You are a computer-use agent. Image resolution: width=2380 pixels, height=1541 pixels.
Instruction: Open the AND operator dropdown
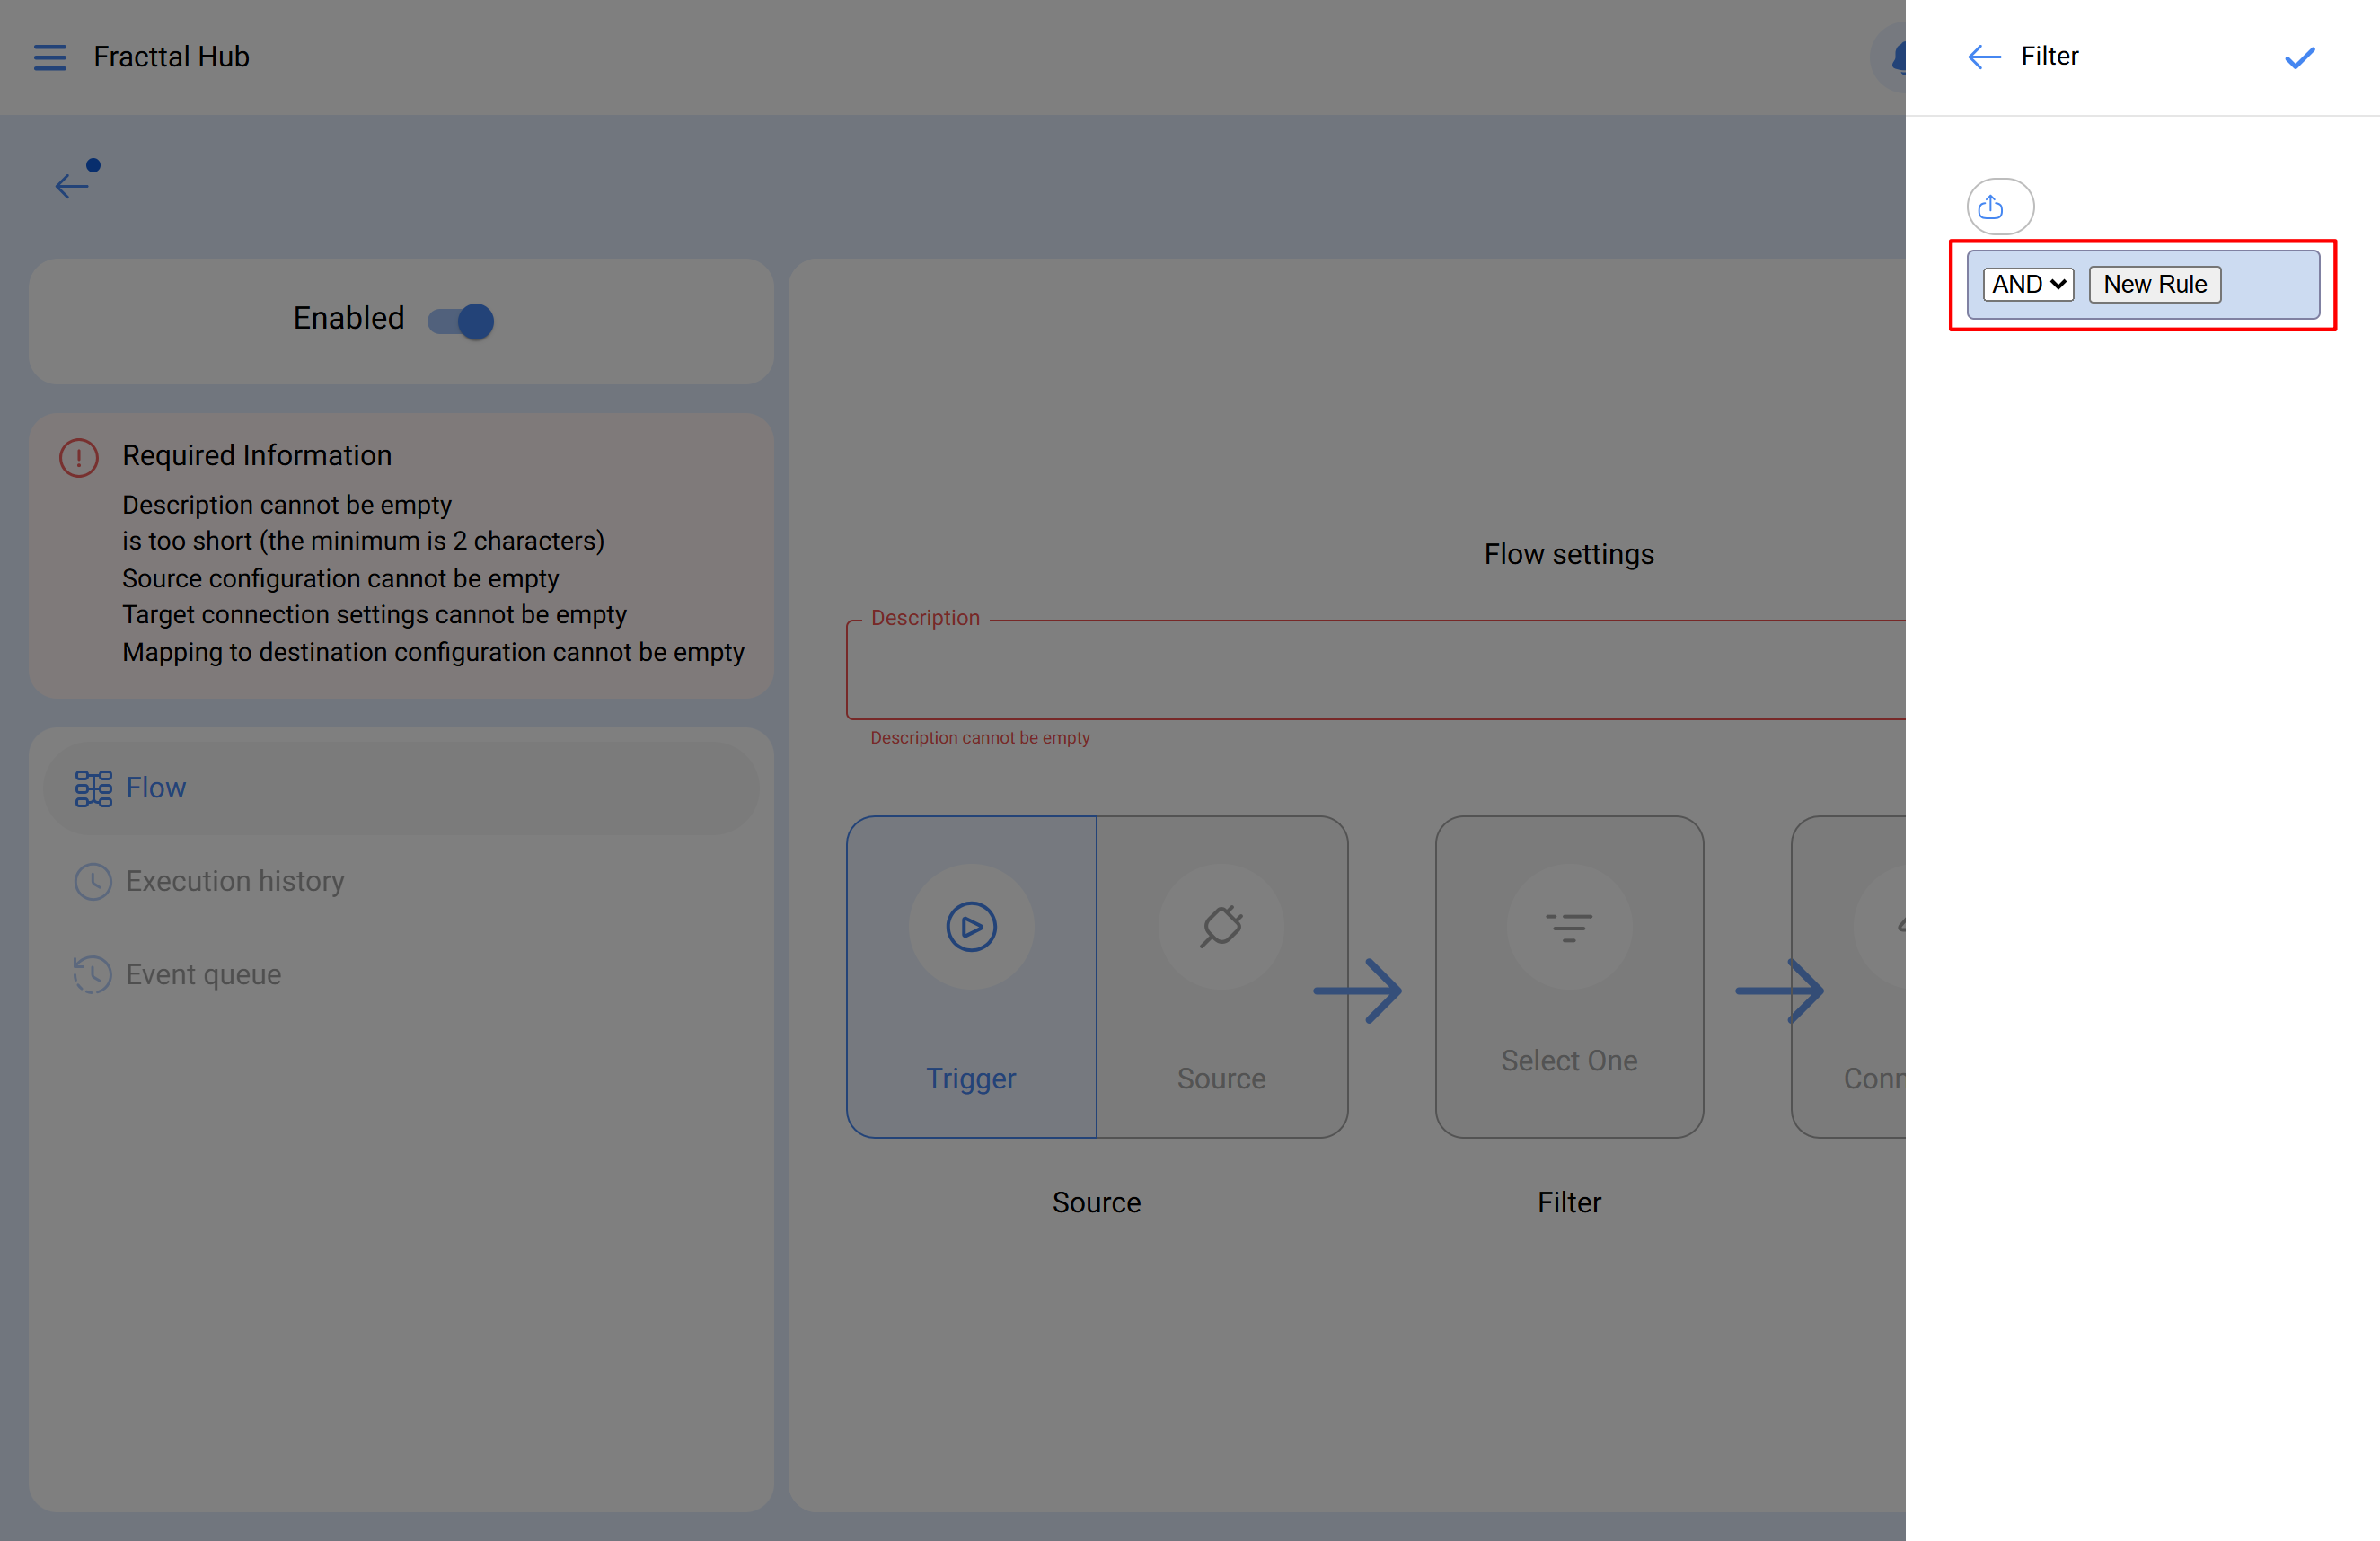pyautogui.click(x=2028, y=285)
